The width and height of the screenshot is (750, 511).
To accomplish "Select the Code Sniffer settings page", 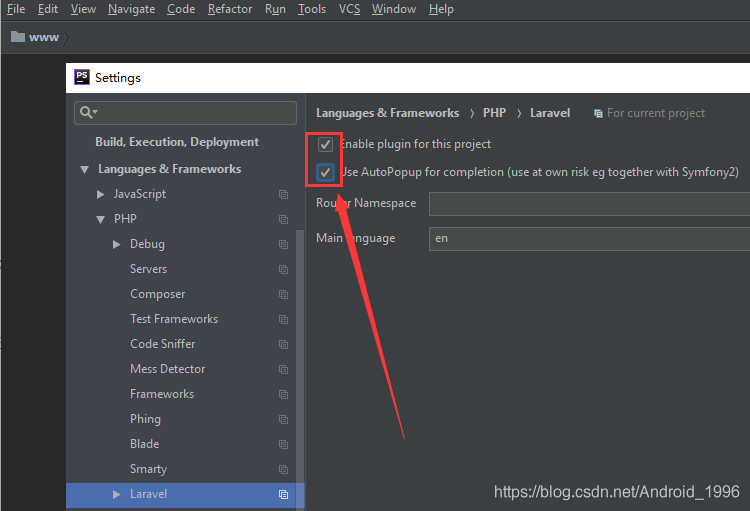I will [x=163, y=344].
